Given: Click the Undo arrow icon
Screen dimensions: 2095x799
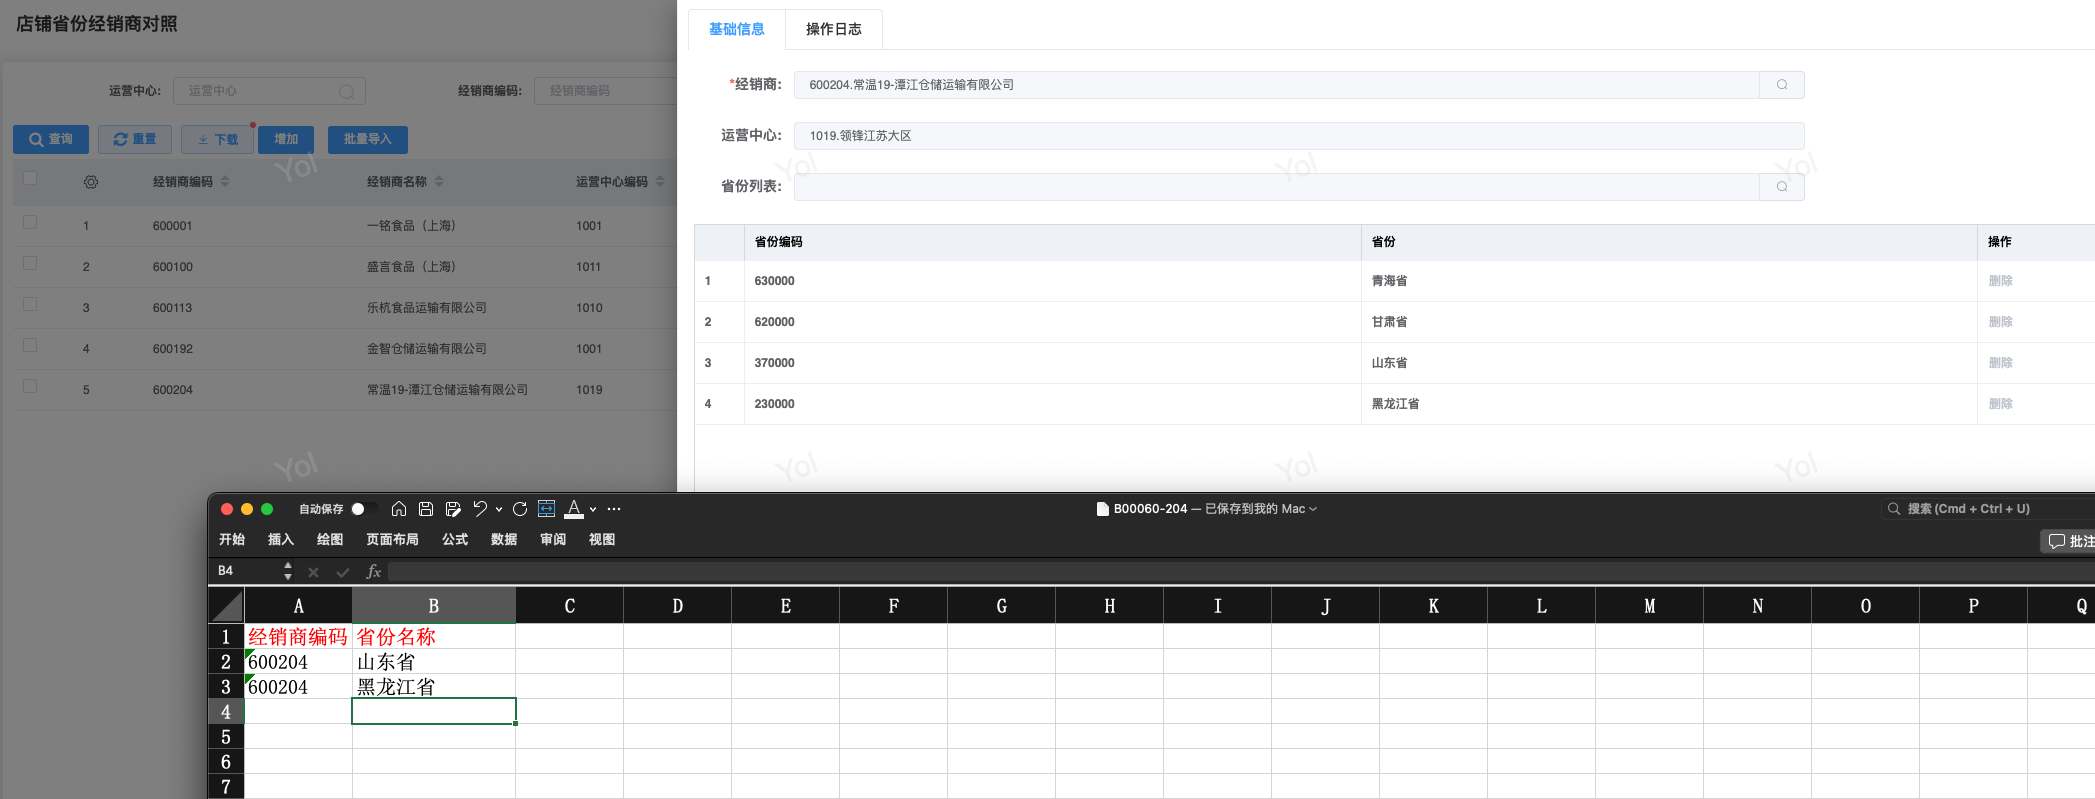Looking at the screenshot, I should coord(480,509).
